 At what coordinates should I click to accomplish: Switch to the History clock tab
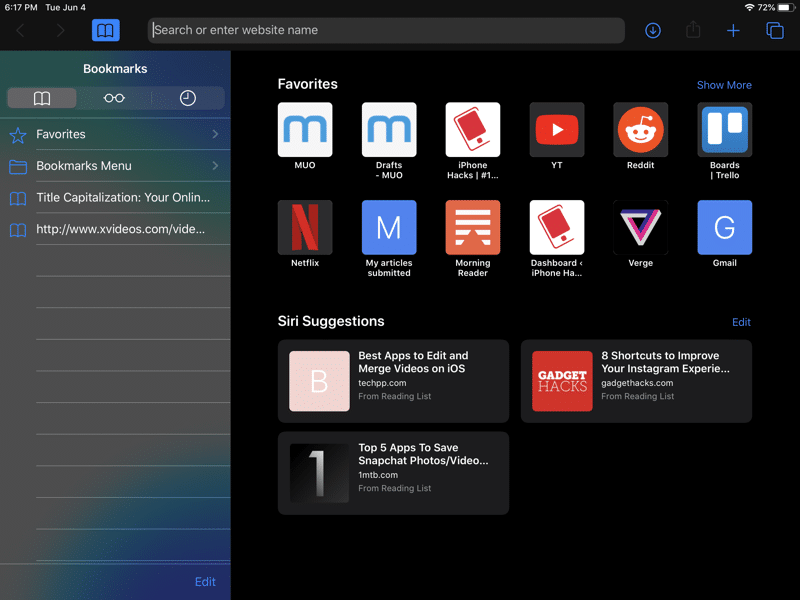188,98
